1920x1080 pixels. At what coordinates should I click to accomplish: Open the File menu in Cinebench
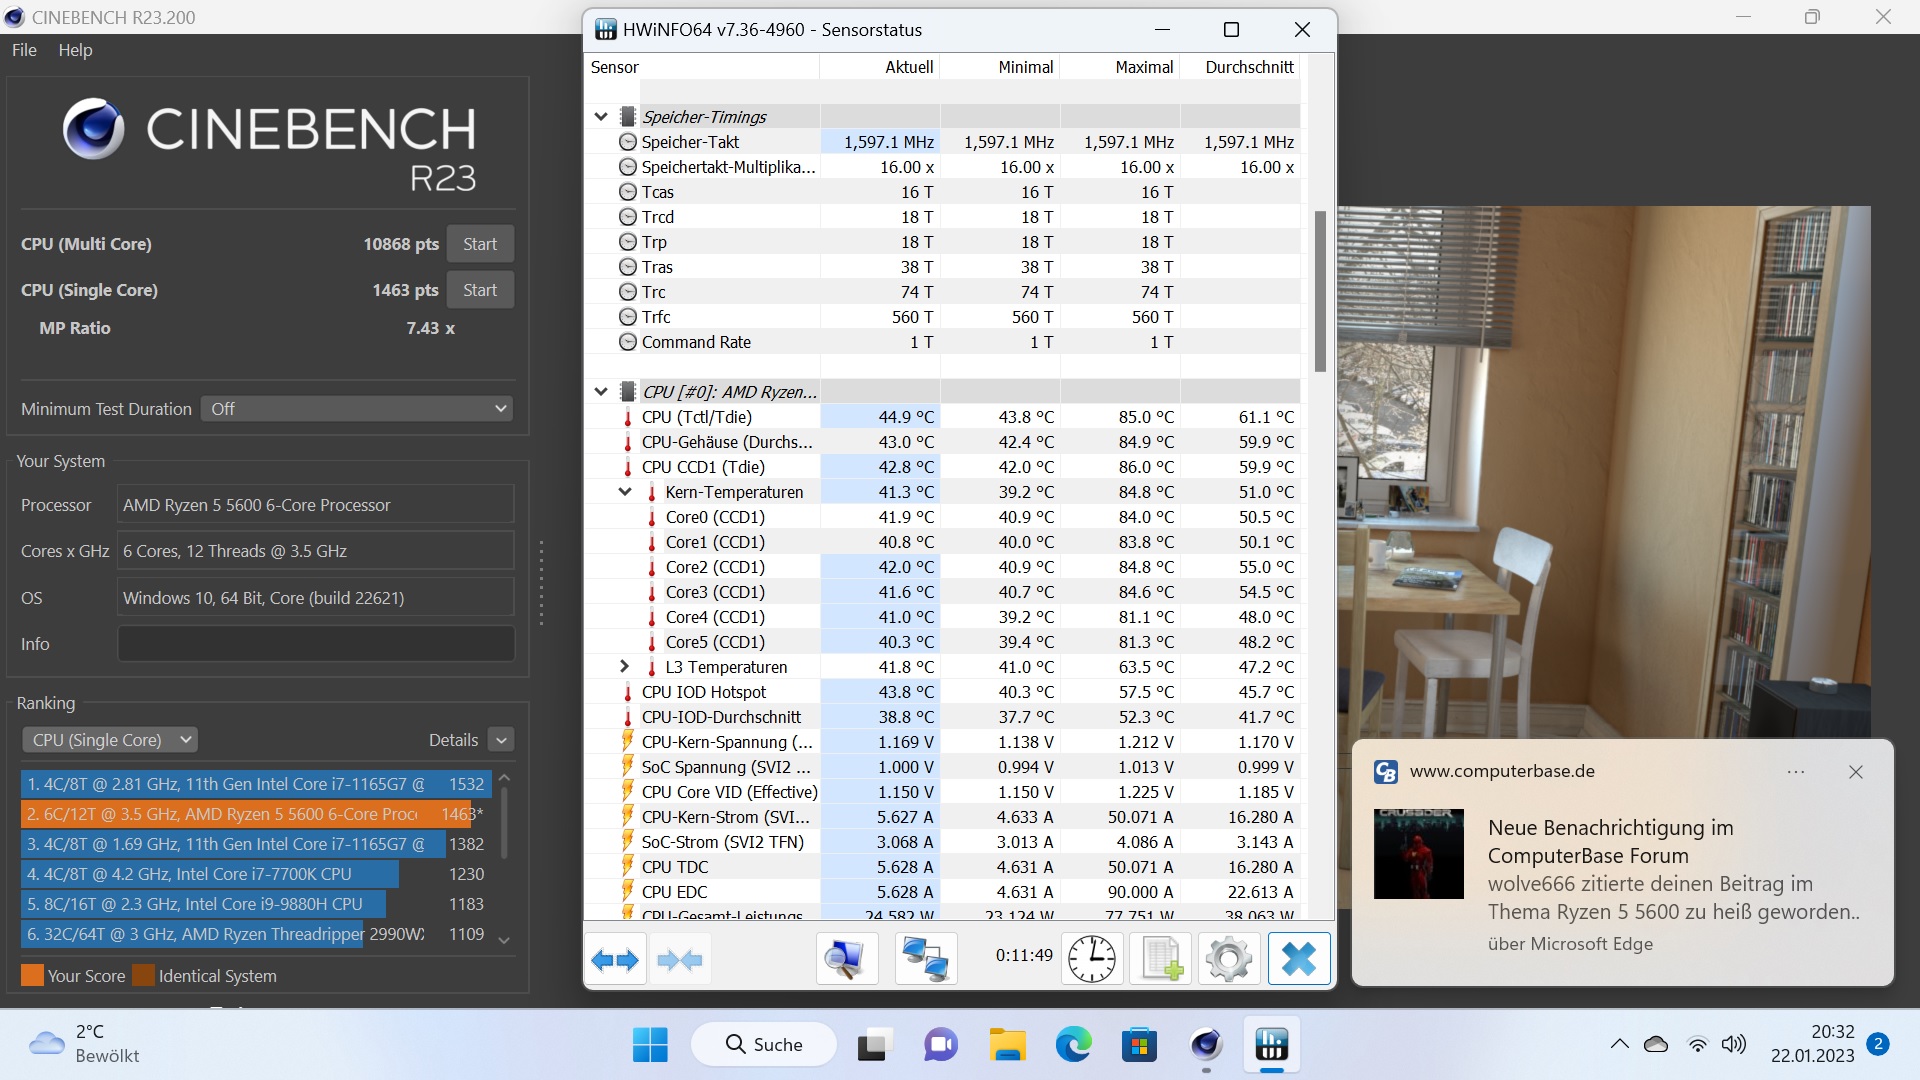click(24, 50)
